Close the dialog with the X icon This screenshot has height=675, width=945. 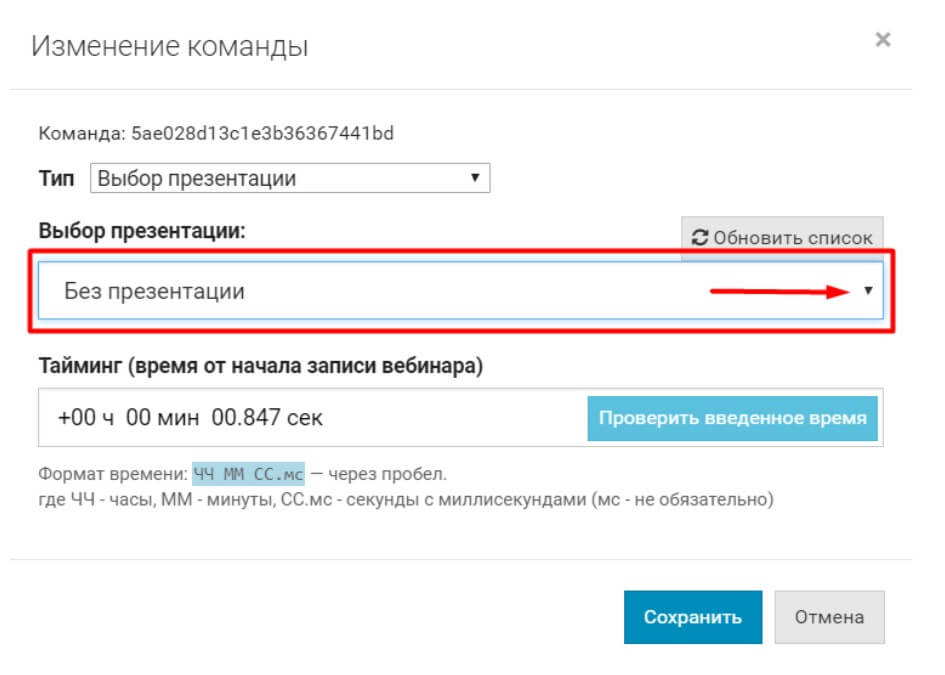[882, 41]
